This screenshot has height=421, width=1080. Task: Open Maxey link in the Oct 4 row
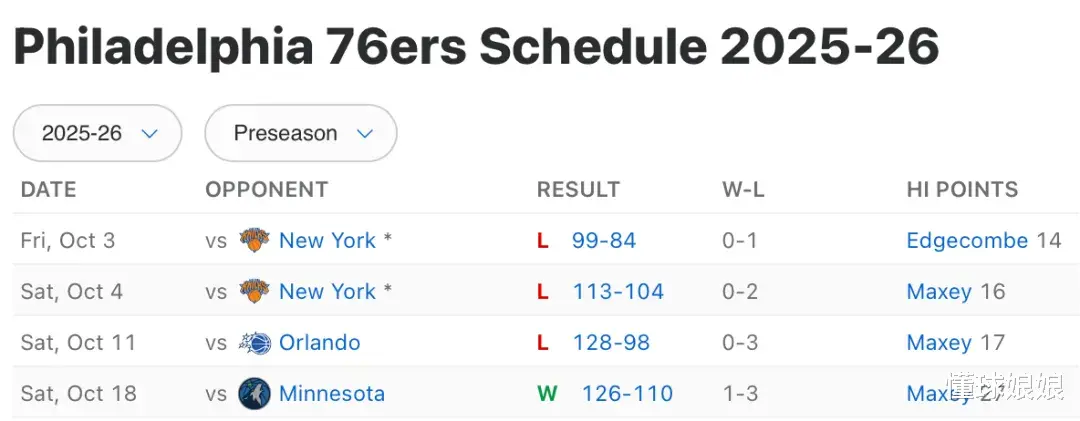[939, 291]
